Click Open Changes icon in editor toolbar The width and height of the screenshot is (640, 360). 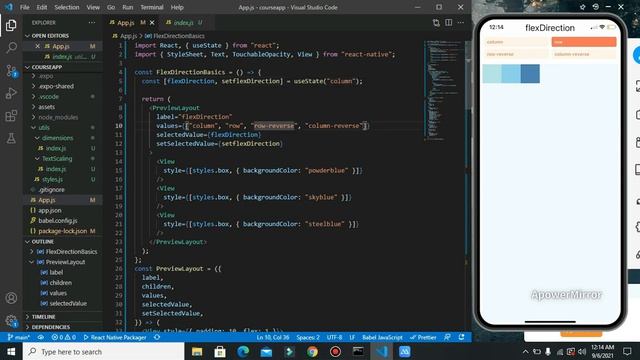(x=436, y=22)
